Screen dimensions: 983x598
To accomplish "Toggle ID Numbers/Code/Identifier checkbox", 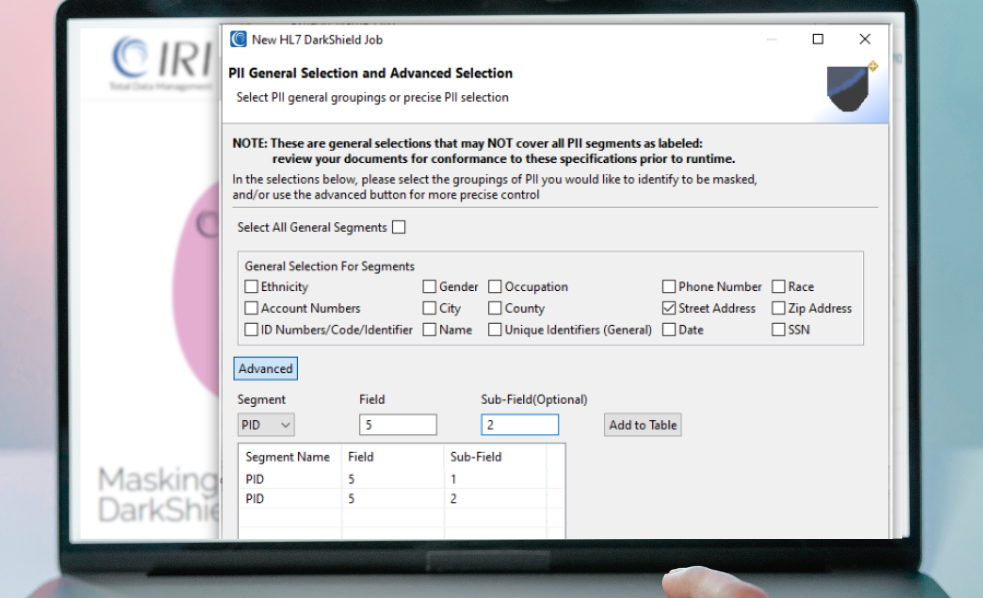I will pos(251,330).
